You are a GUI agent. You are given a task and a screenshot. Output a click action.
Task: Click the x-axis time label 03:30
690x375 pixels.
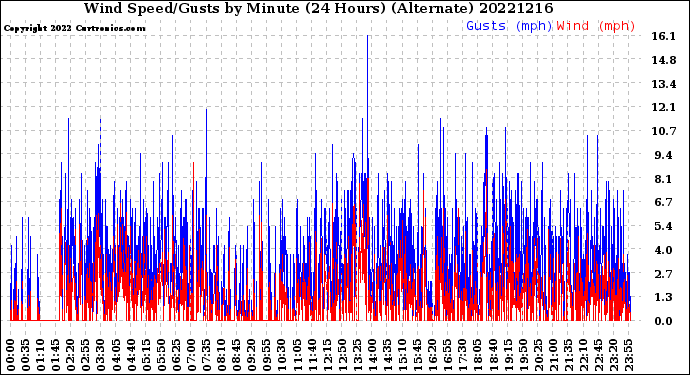click(x=101, y=355)
